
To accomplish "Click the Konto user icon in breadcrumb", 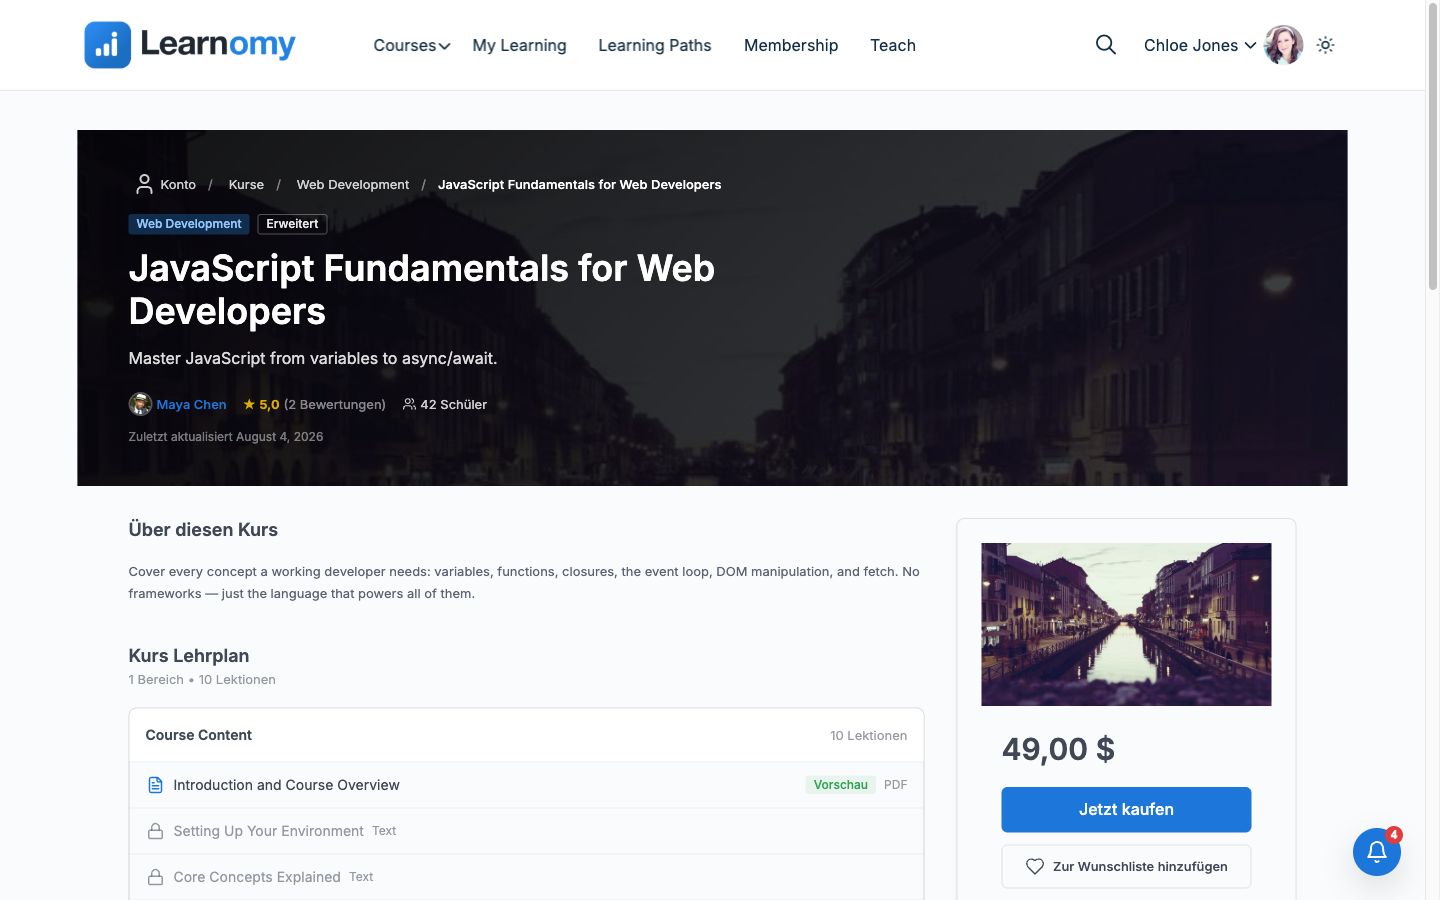I will (144, 184).
